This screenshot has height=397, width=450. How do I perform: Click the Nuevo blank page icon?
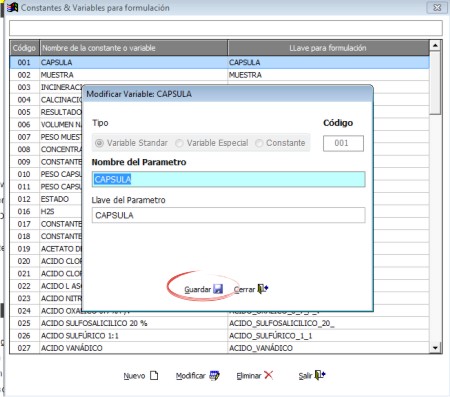pos(154,375)
